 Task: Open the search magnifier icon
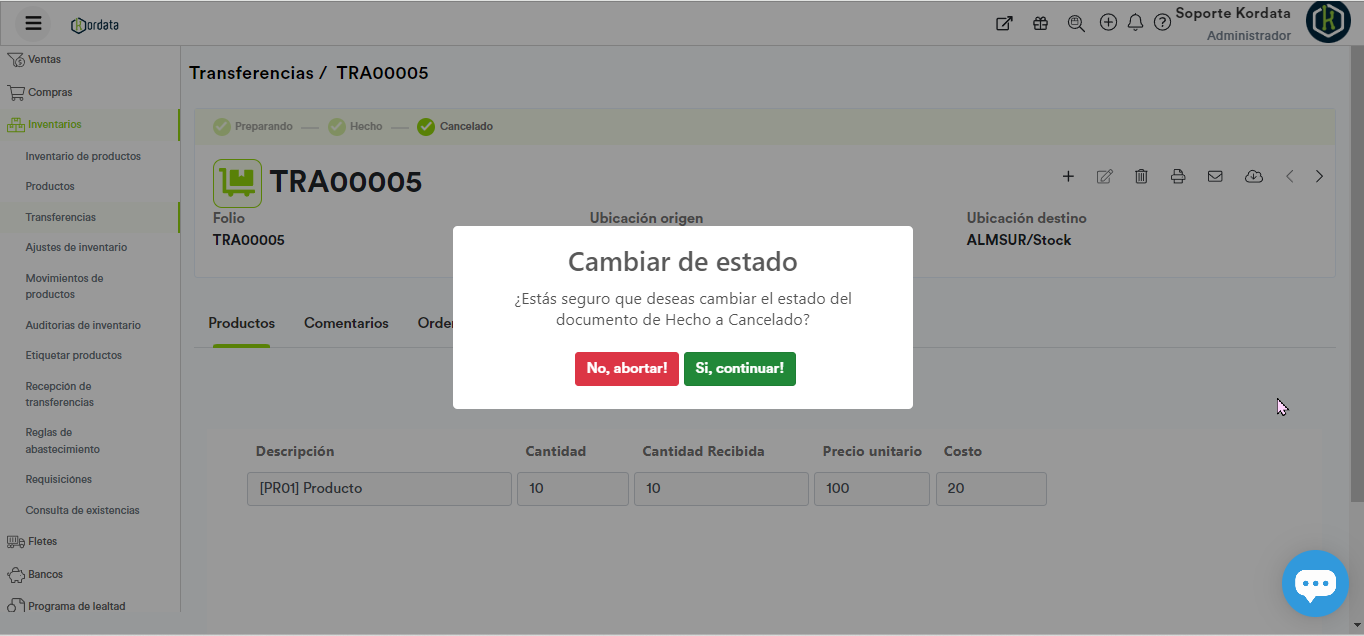[x=1076, y=23]
